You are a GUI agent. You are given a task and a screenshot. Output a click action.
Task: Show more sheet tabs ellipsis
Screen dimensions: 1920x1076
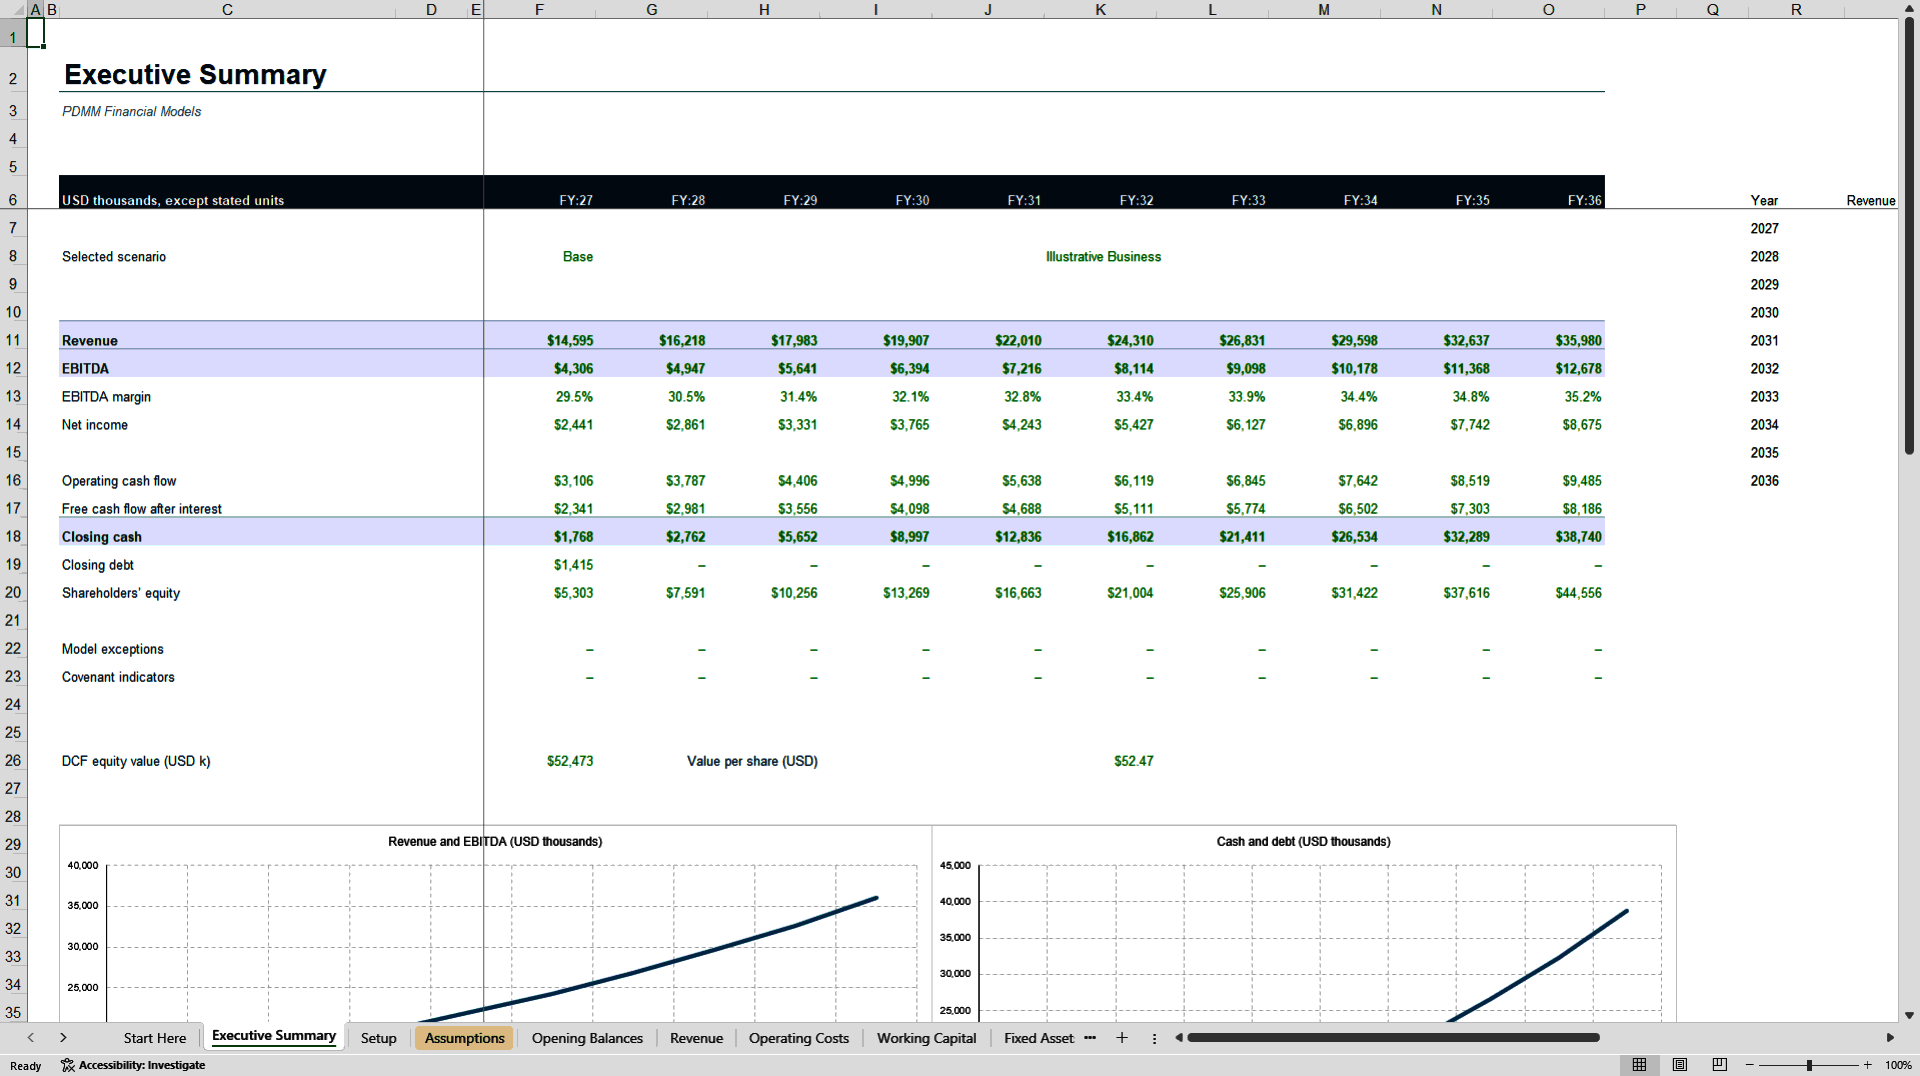click(1090, 1038)
